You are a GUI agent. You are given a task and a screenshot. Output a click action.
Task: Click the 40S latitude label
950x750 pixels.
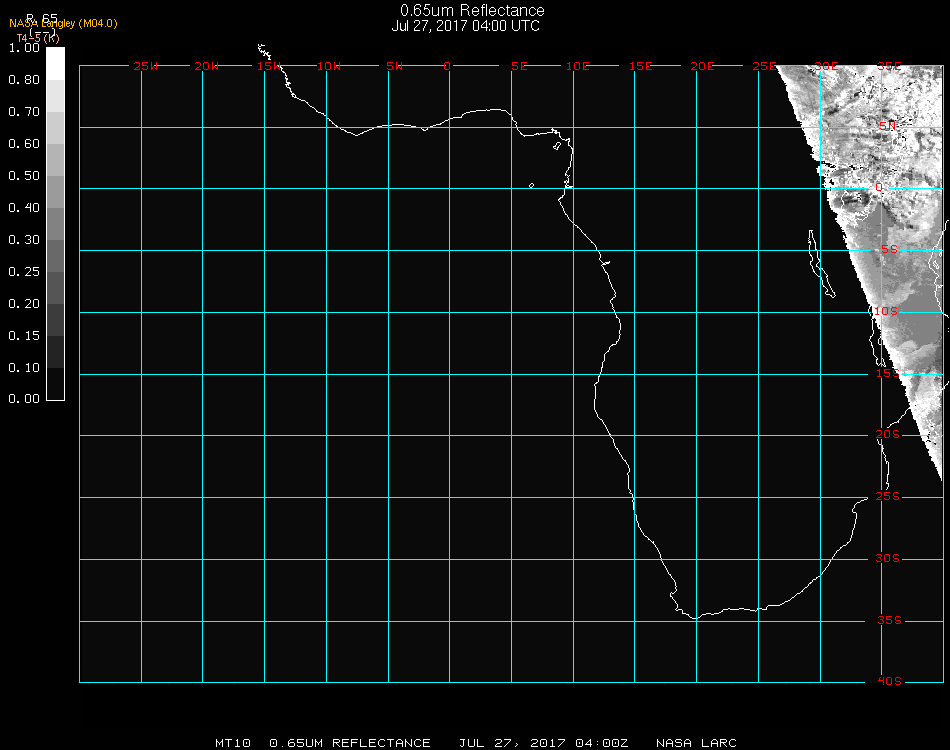(x=889, y=681)
